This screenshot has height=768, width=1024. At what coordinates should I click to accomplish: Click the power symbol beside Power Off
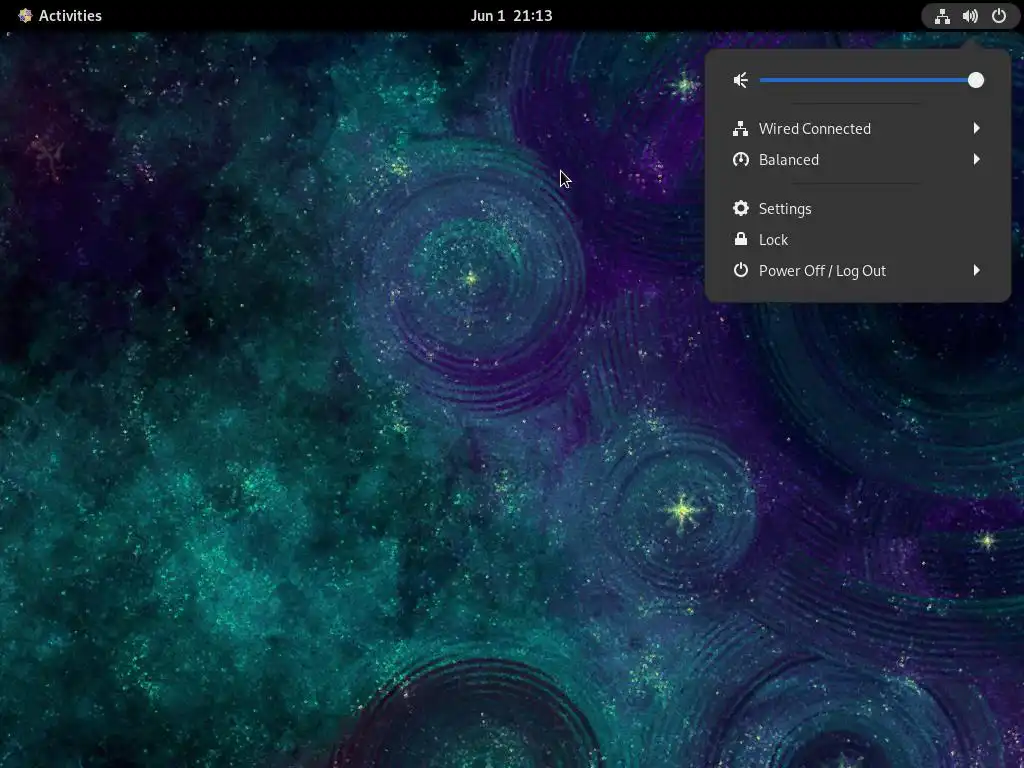click(x=741, y=270)
